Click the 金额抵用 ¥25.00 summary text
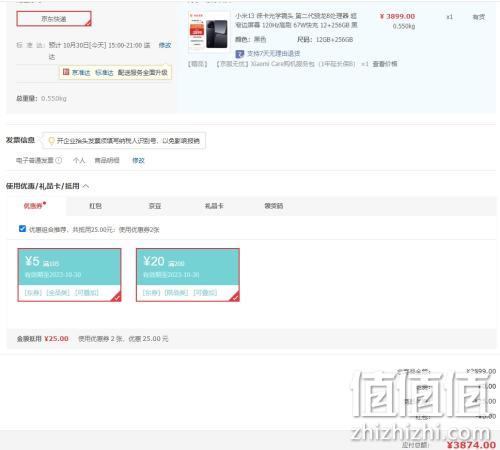 [43, 339]
